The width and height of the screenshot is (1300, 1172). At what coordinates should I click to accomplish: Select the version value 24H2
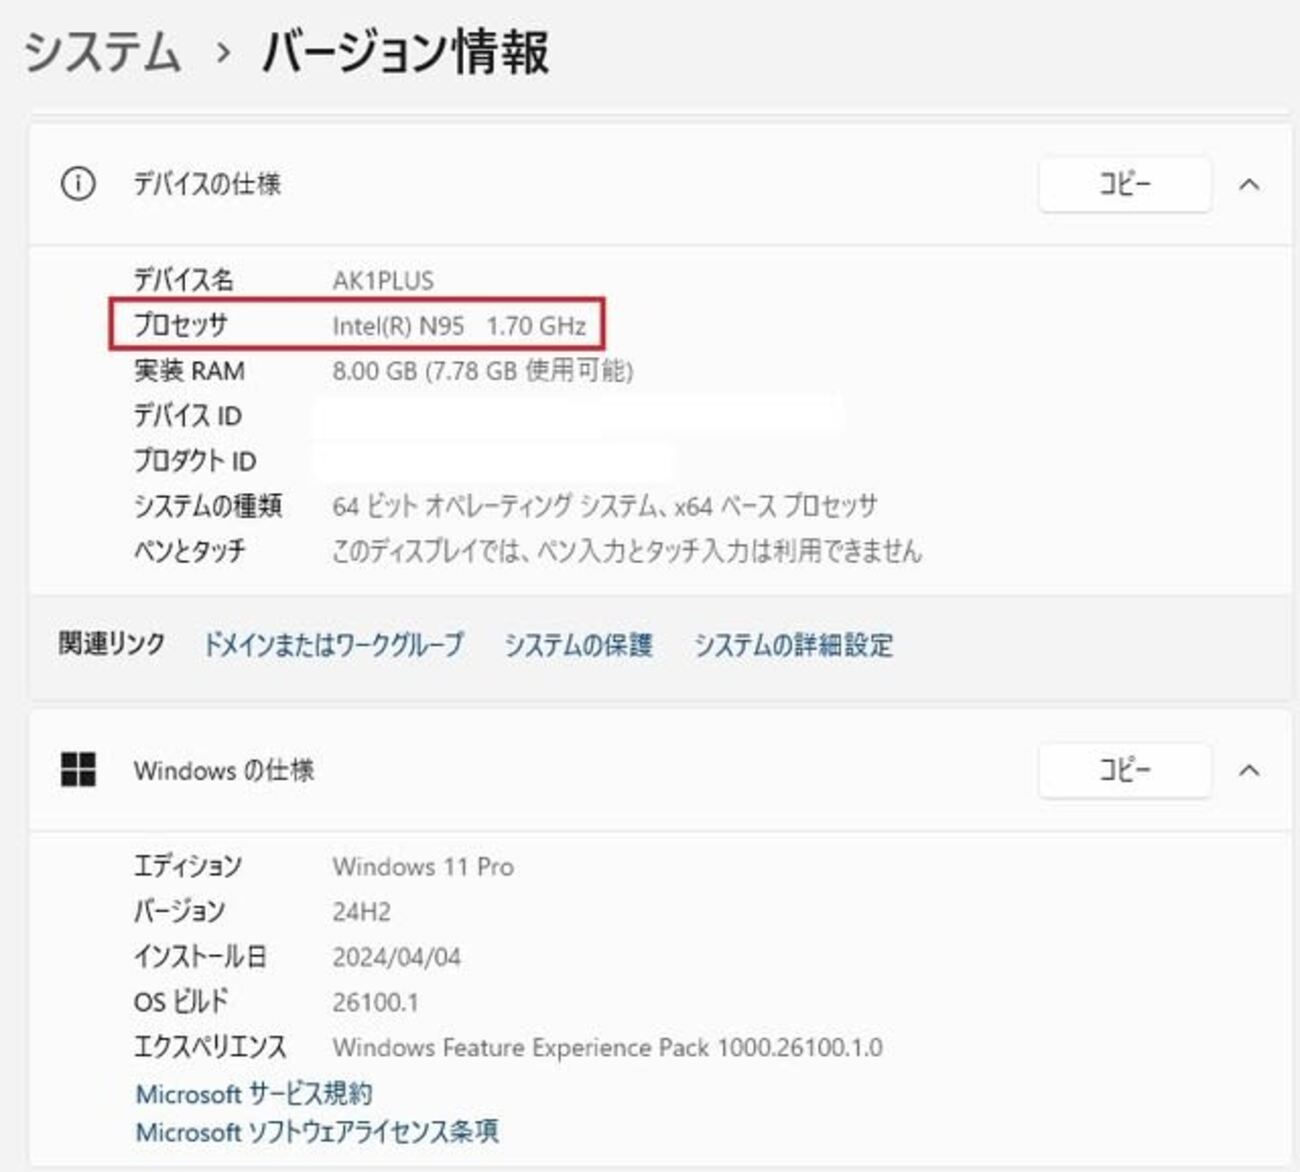coord(362,912)
